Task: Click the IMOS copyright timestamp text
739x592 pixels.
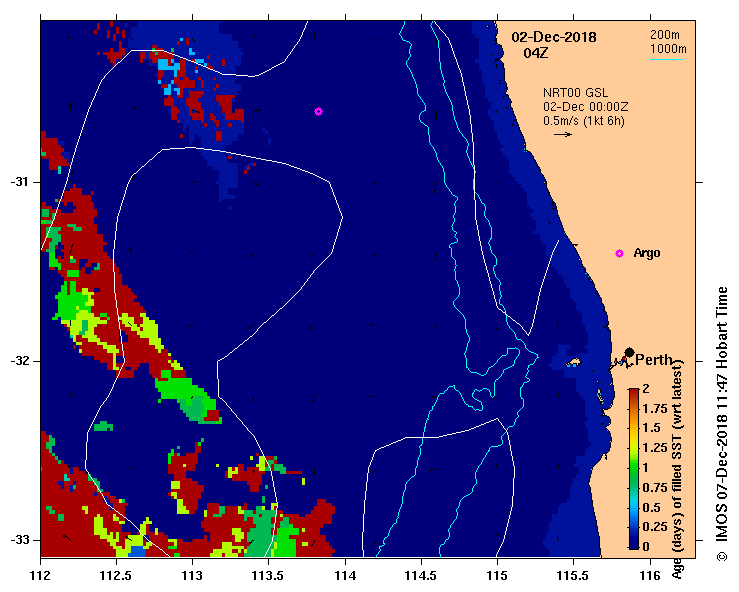Action: (x=722, y=423)
